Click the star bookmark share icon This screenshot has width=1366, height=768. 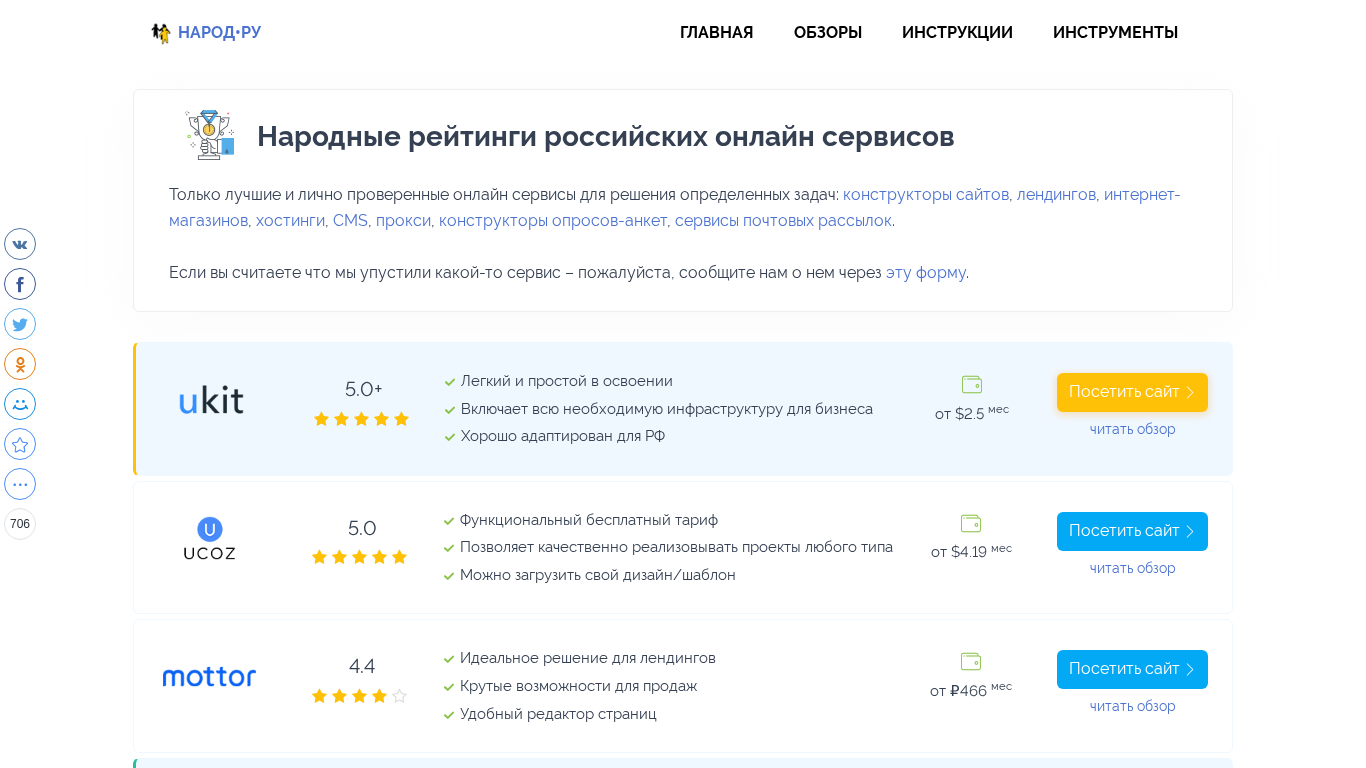(20, 444)
